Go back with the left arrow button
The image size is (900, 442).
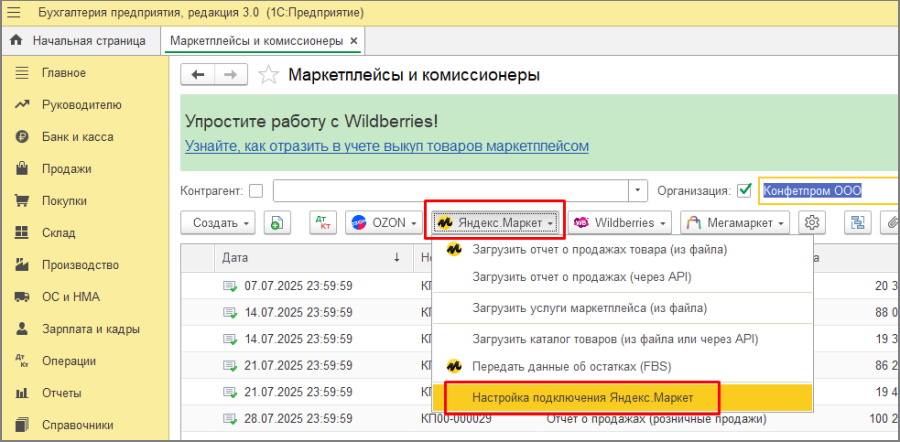(x=197, y=75)
